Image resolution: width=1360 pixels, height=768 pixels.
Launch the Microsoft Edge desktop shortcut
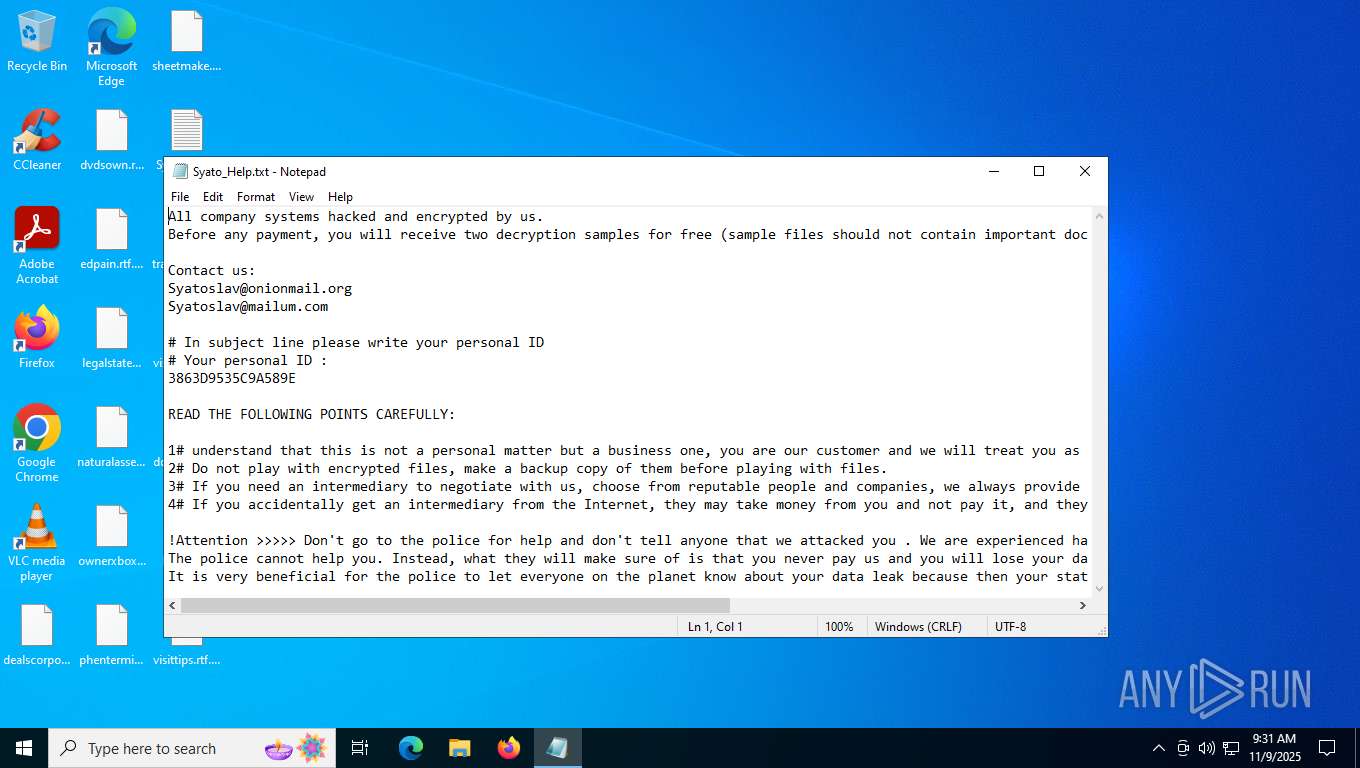[x=111, y=47]
